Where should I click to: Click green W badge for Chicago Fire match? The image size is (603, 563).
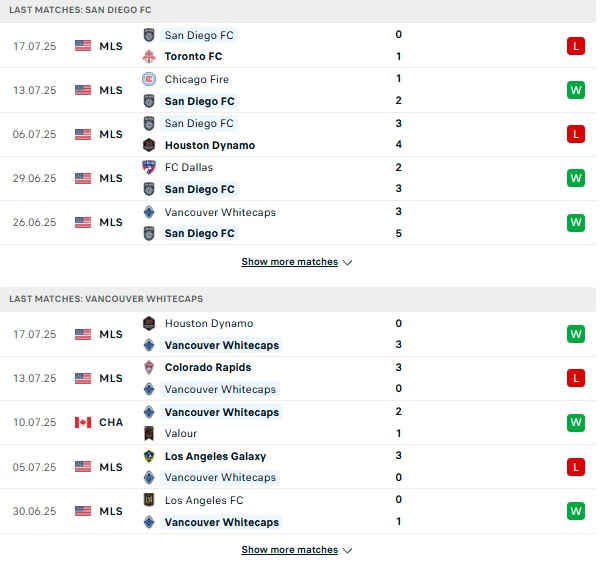click(576, 90)
